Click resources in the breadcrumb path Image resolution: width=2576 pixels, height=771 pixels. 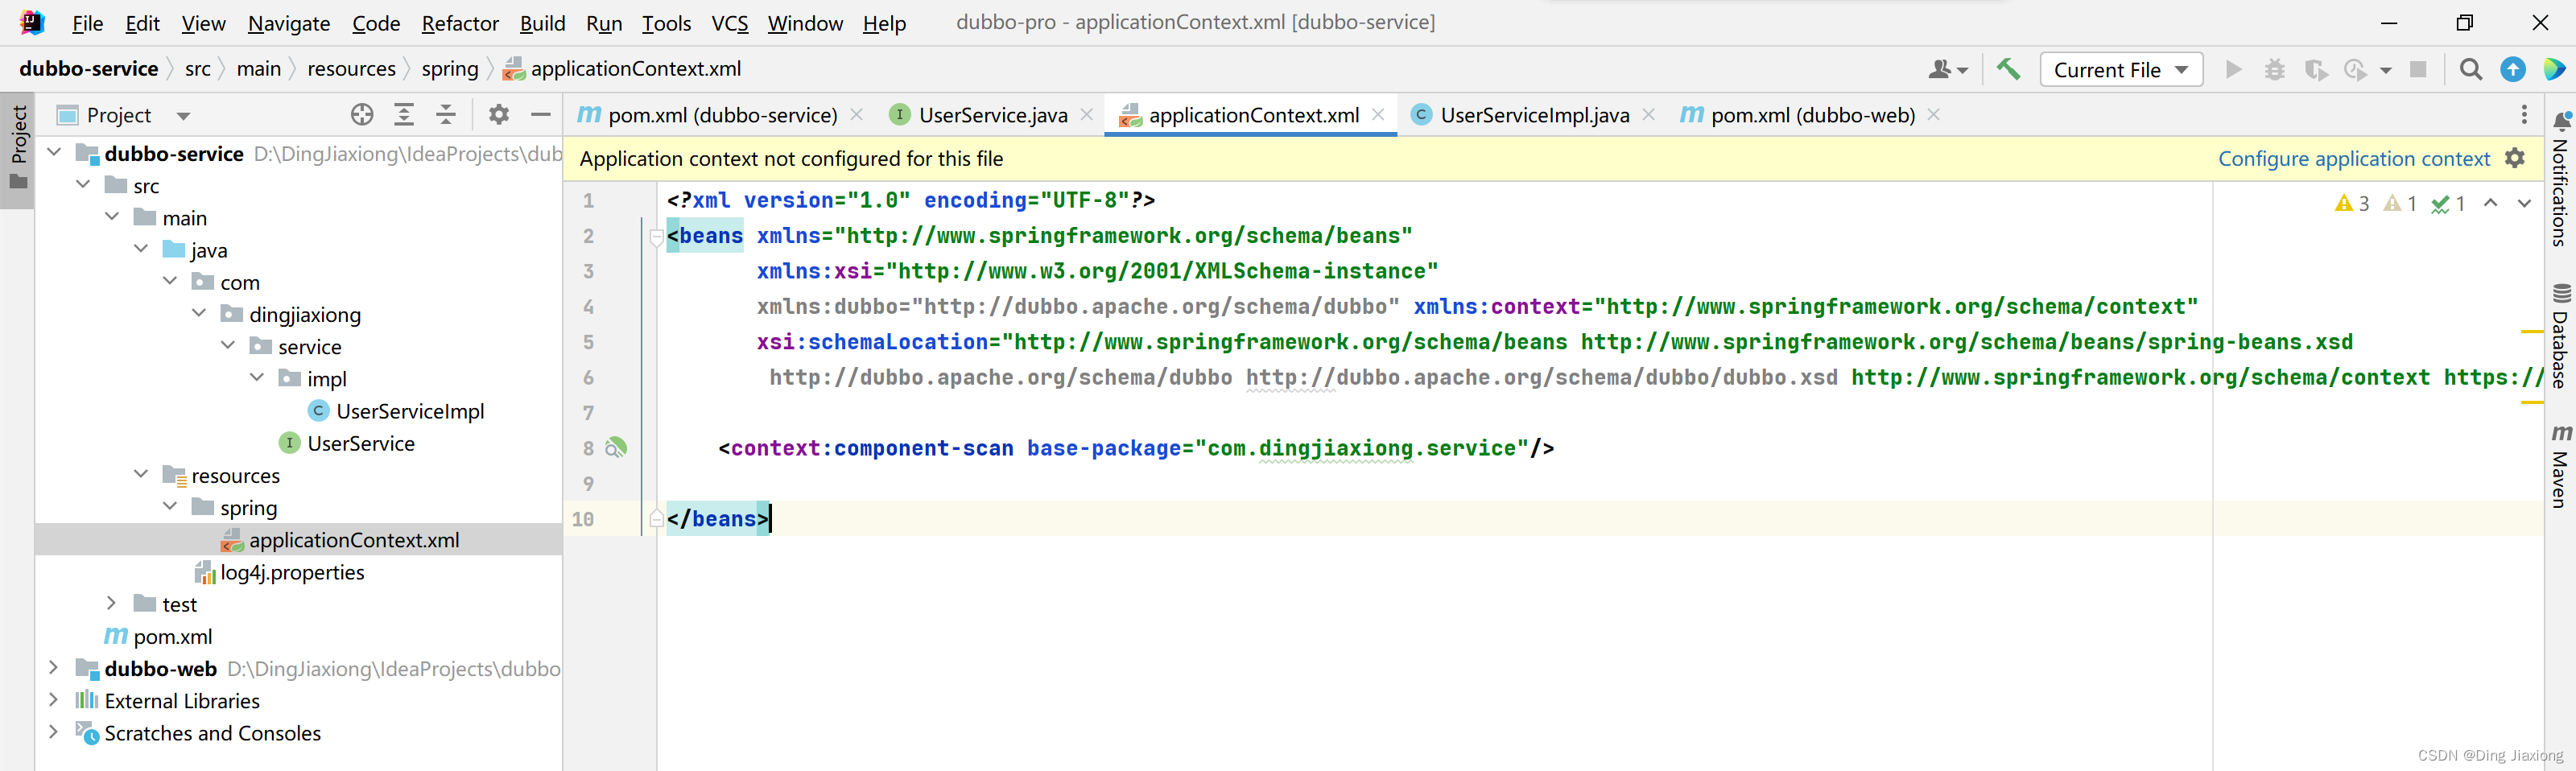click(x=351, y=68)
